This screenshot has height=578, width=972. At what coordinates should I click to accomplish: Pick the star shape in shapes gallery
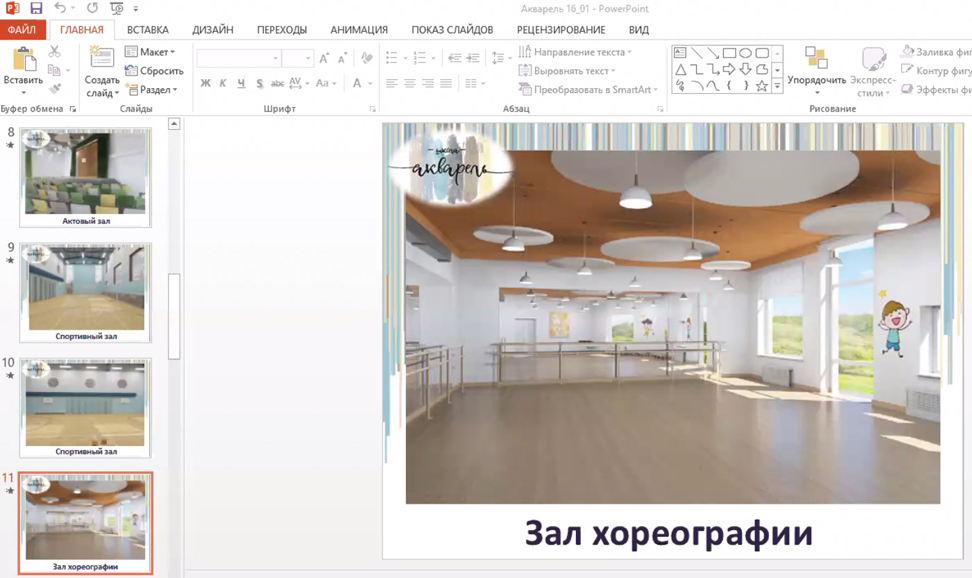[762, 87]
